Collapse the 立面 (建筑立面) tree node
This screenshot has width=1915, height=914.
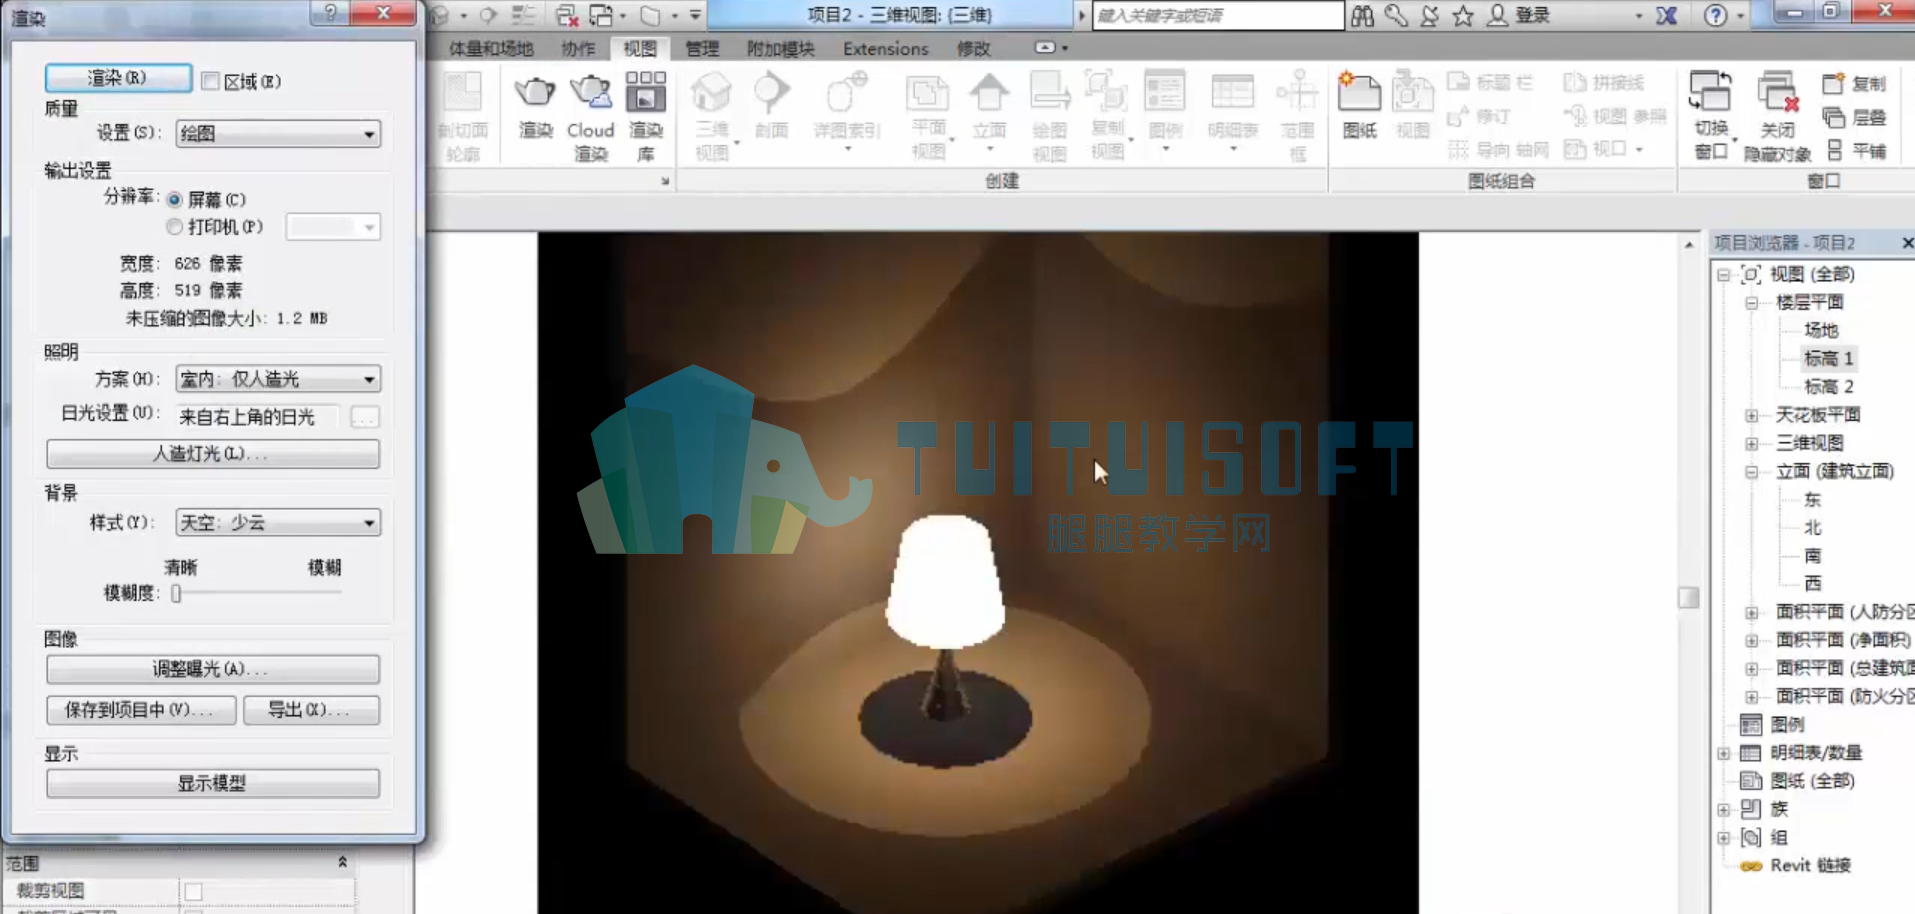[1752, 472]
